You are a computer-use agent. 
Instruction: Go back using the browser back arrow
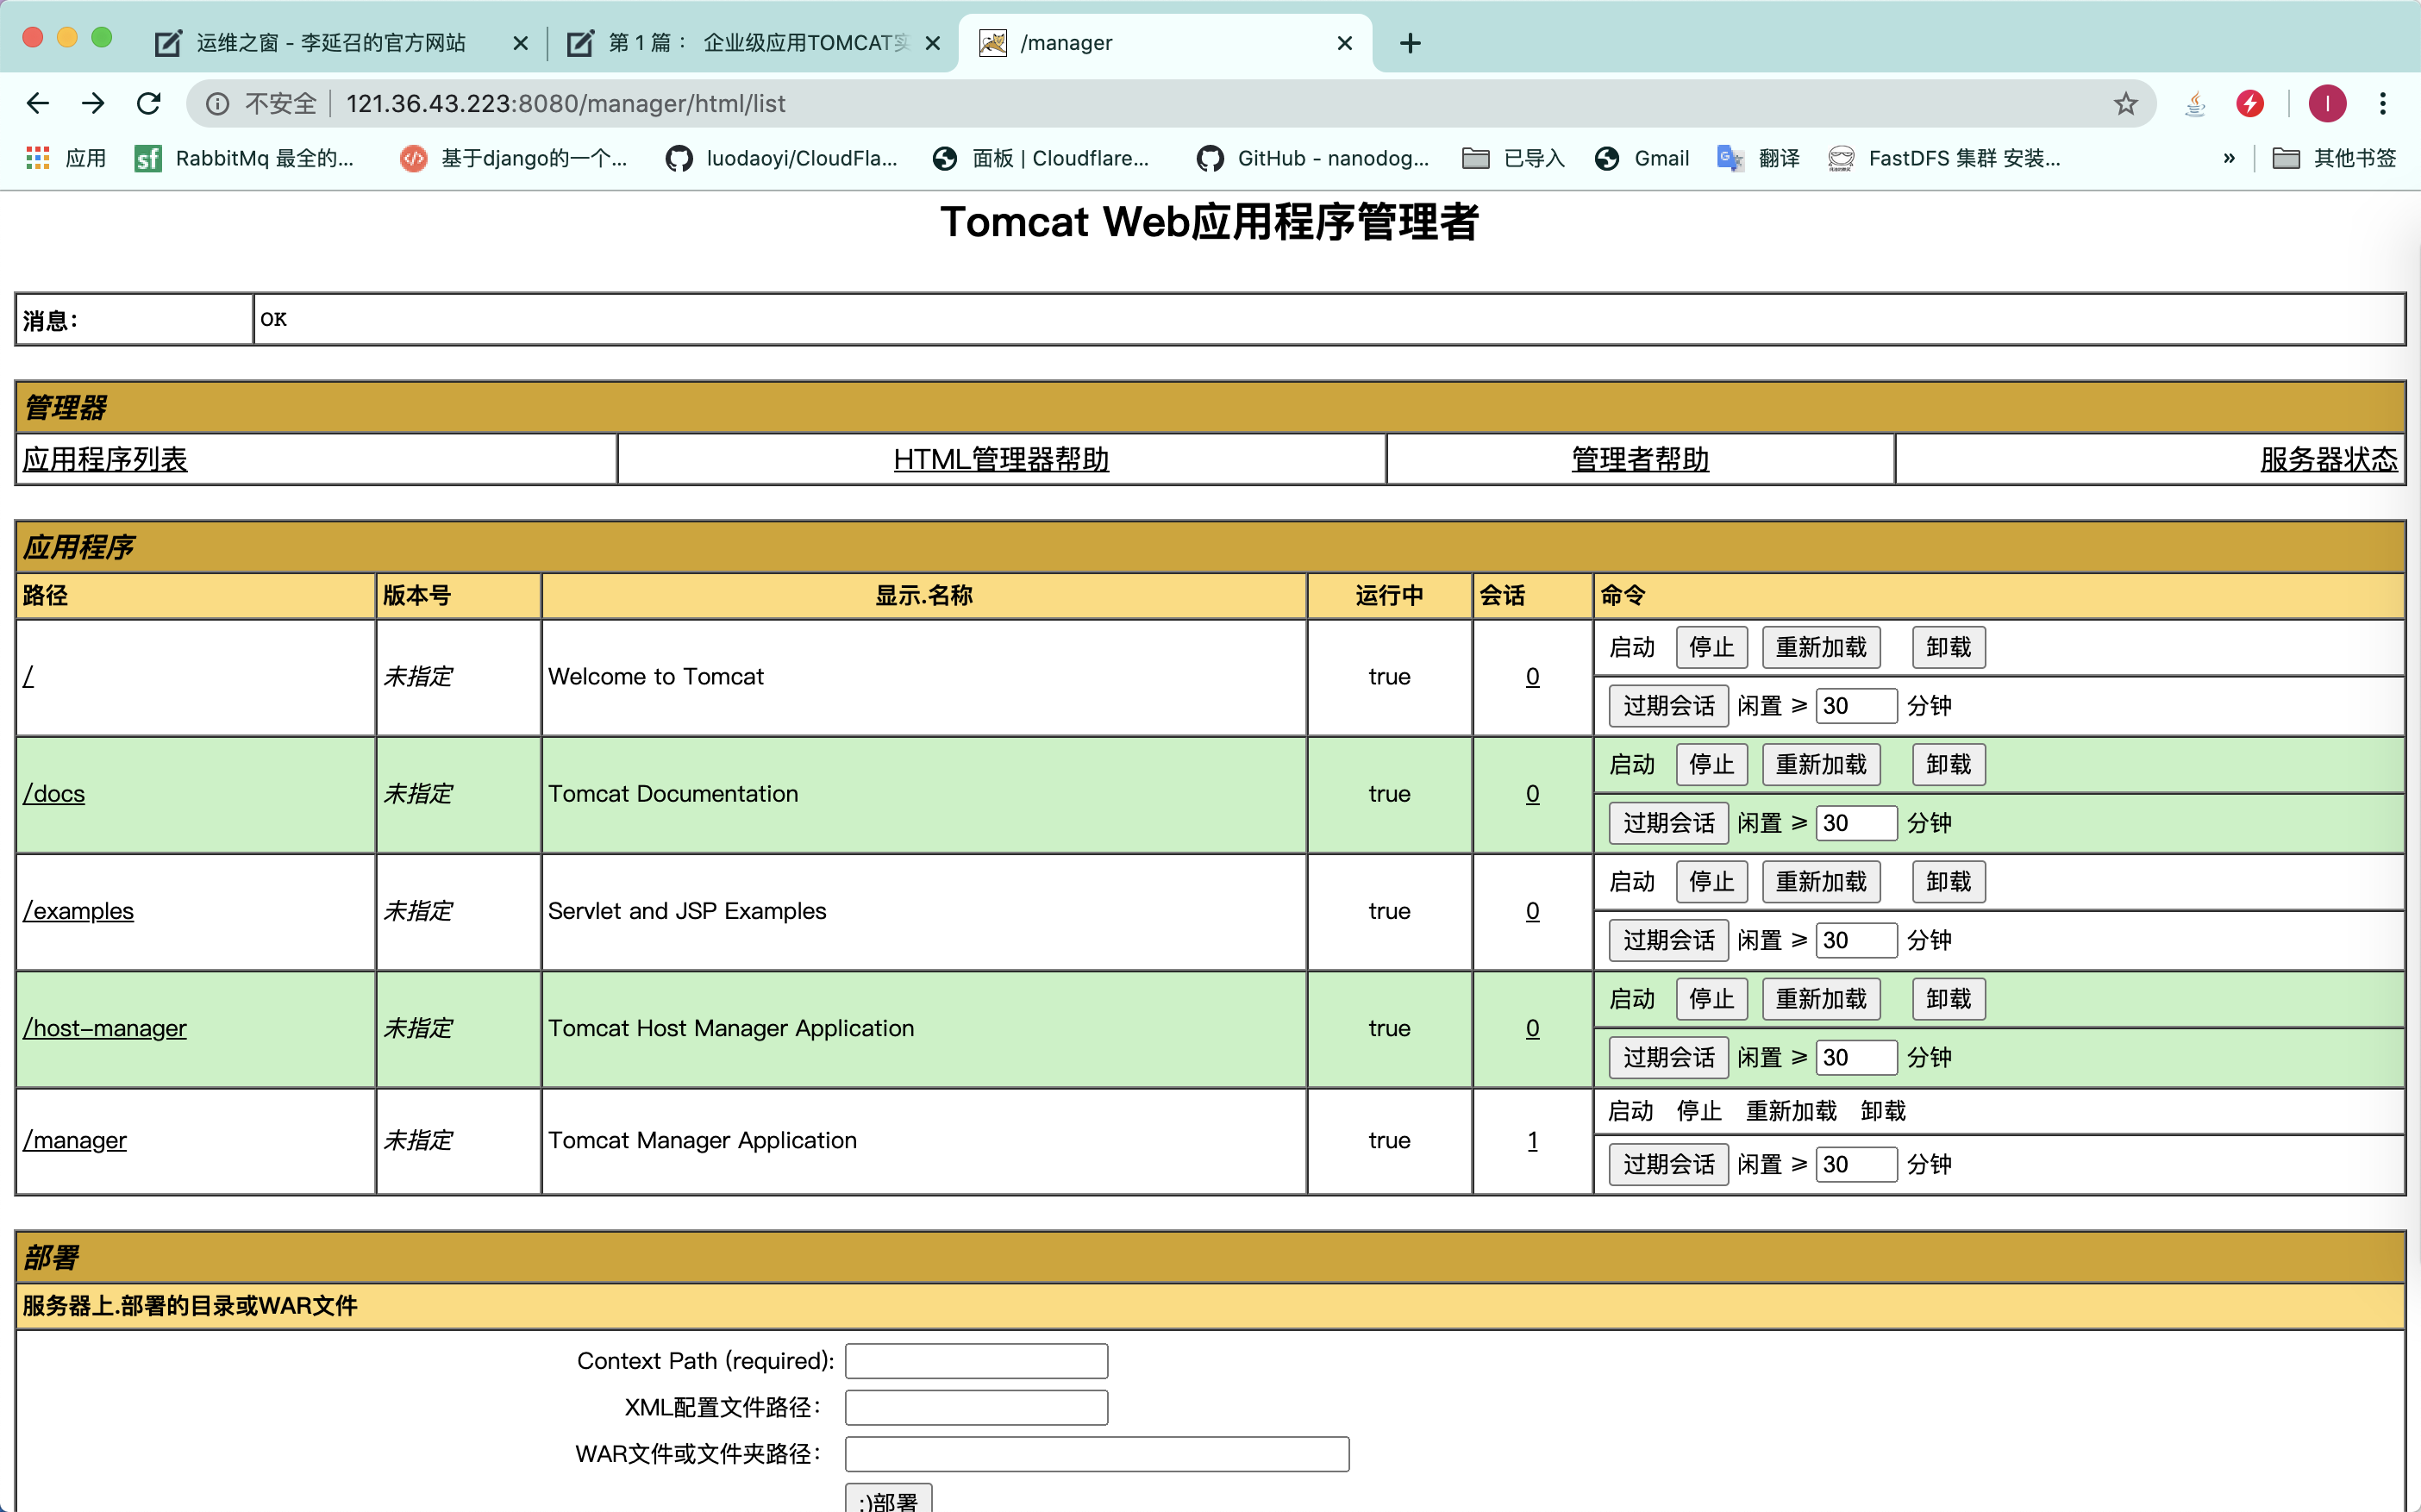coord(38,103)
